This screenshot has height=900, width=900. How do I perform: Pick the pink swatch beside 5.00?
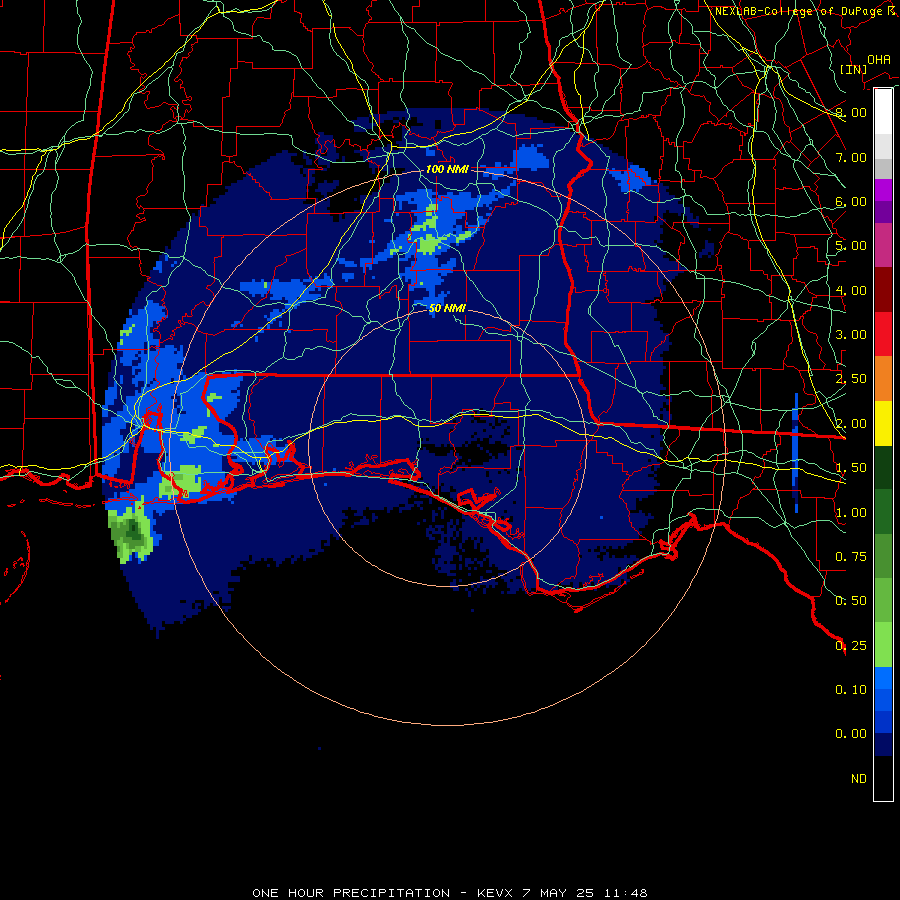[883, 245]
